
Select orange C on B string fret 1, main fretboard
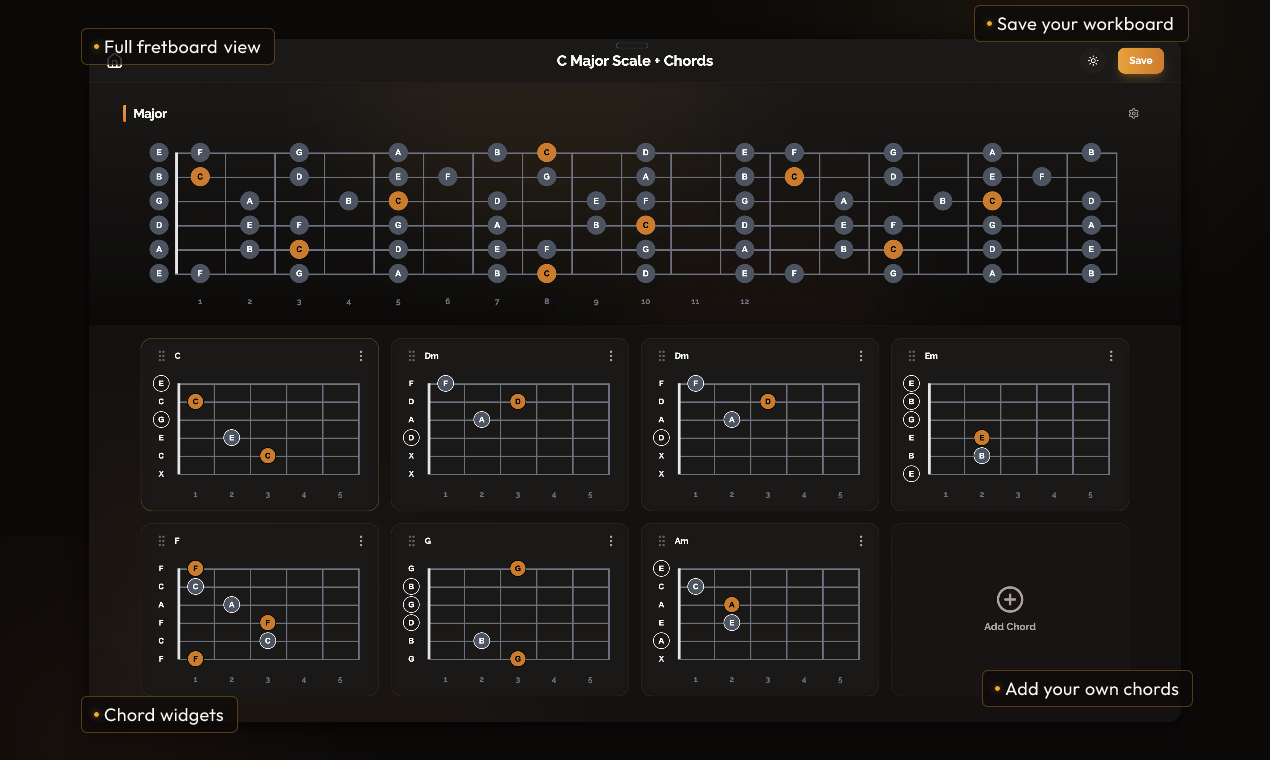[x=200, y=177]
